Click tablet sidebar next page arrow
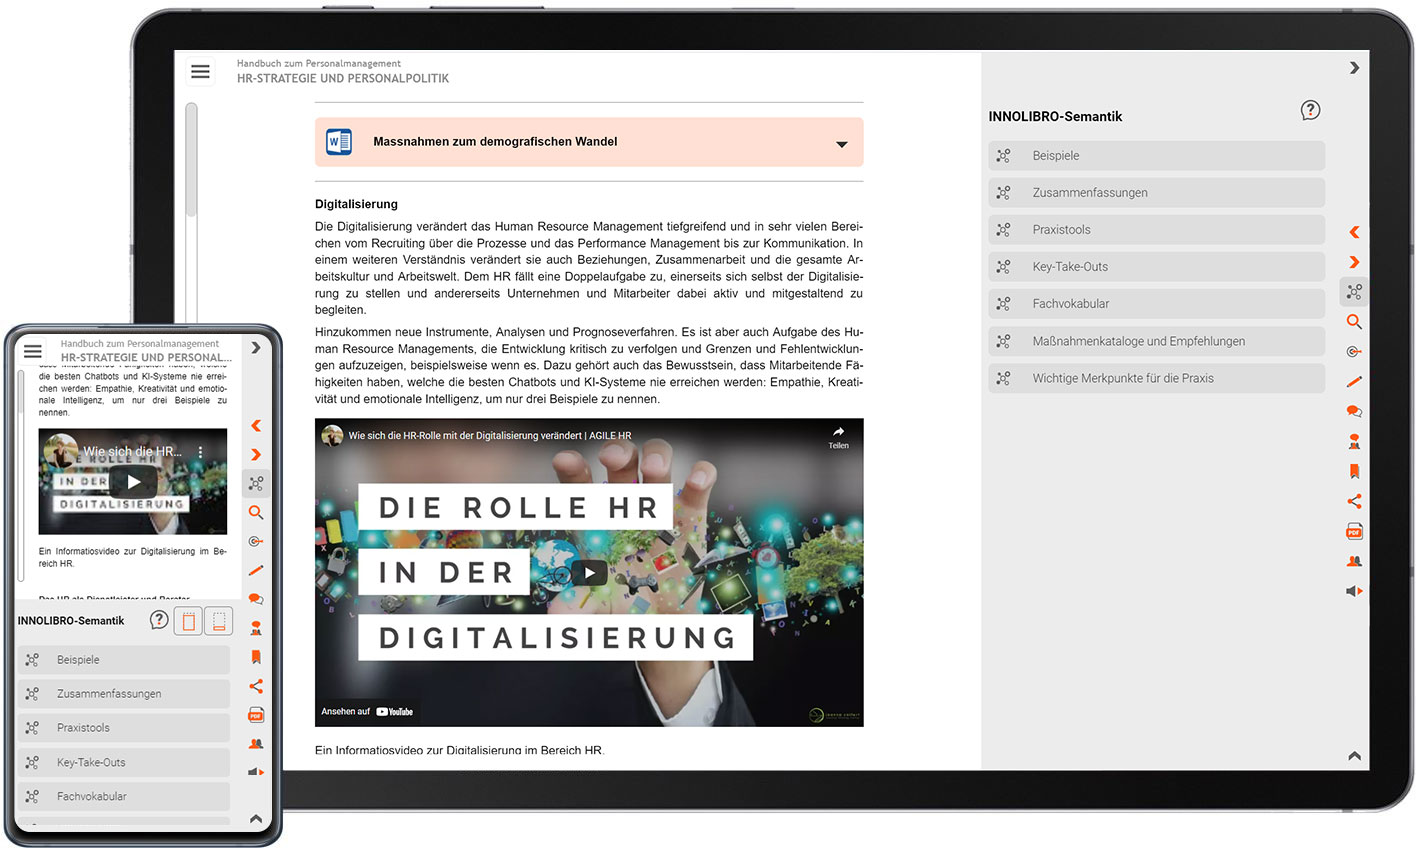 pyautogui.click(x=1354, y=262)
